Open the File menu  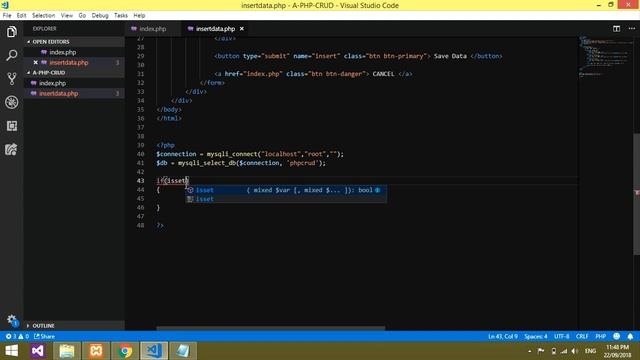[x=7, y=16]
